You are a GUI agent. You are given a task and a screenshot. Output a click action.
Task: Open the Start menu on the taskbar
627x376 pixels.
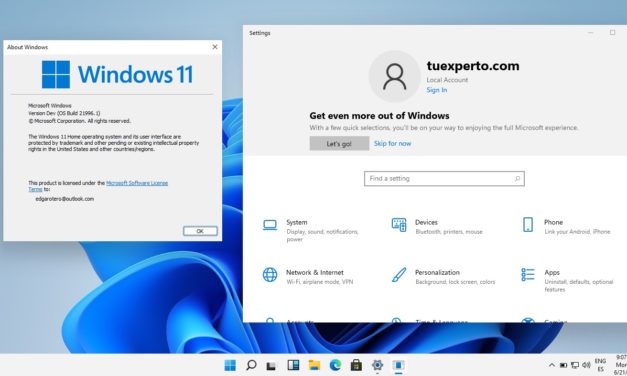230,365
